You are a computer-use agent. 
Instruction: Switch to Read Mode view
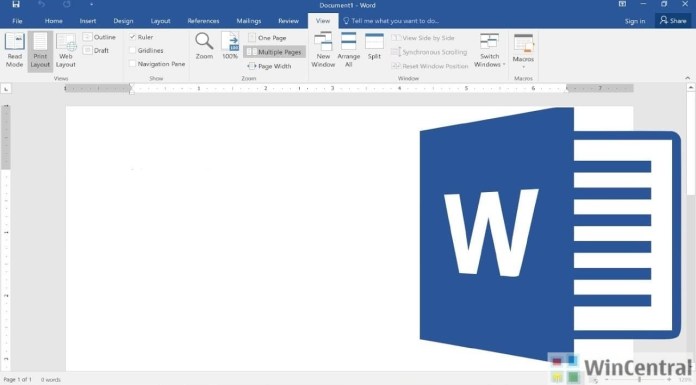pos(14,50)
